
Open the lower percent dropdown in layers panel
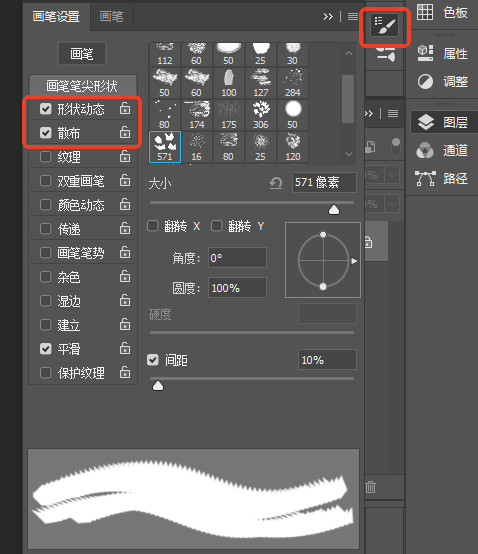point(393,204)
